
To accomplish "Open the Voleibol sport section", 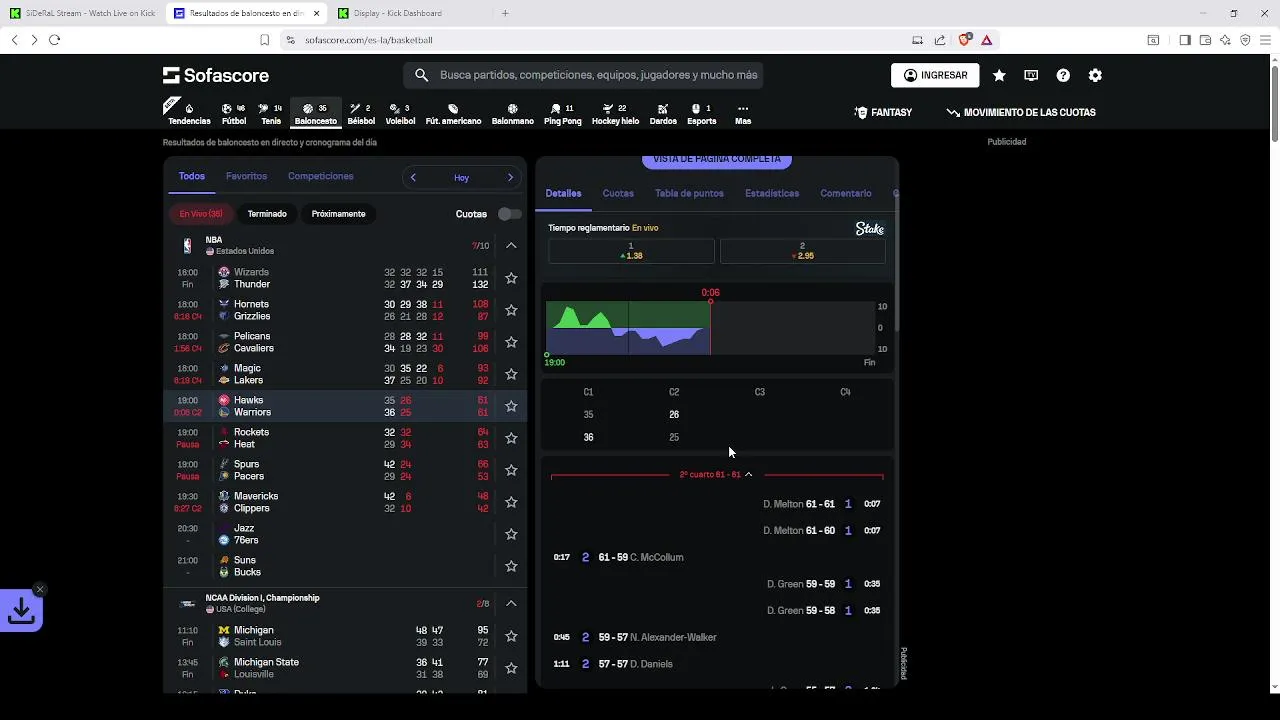I will coord(400,114).
